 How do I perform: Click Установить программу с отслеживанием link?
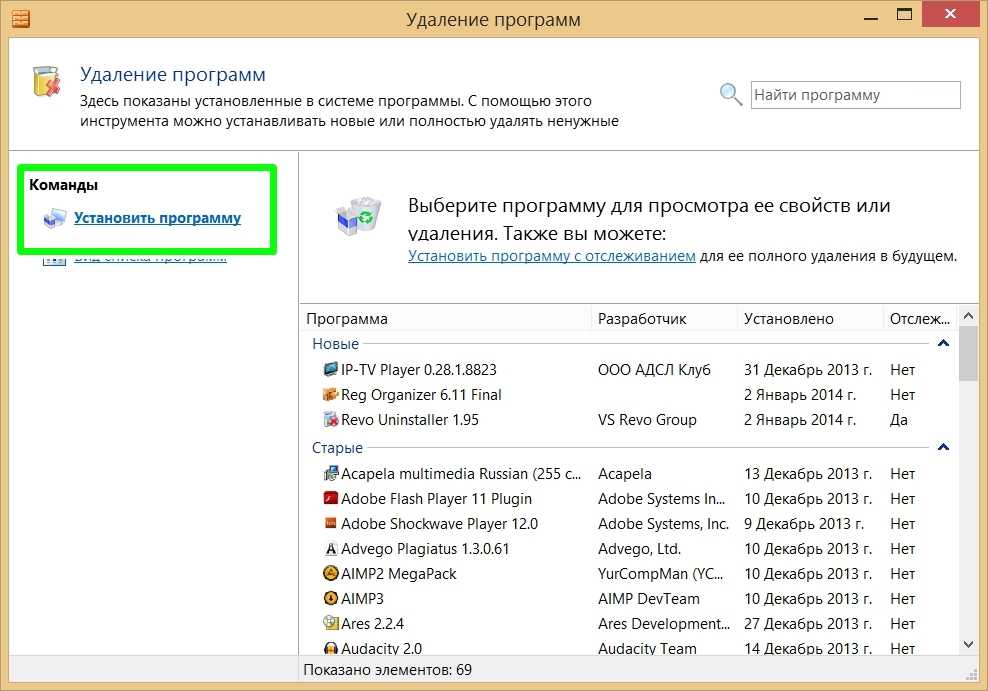click(551, 256)
